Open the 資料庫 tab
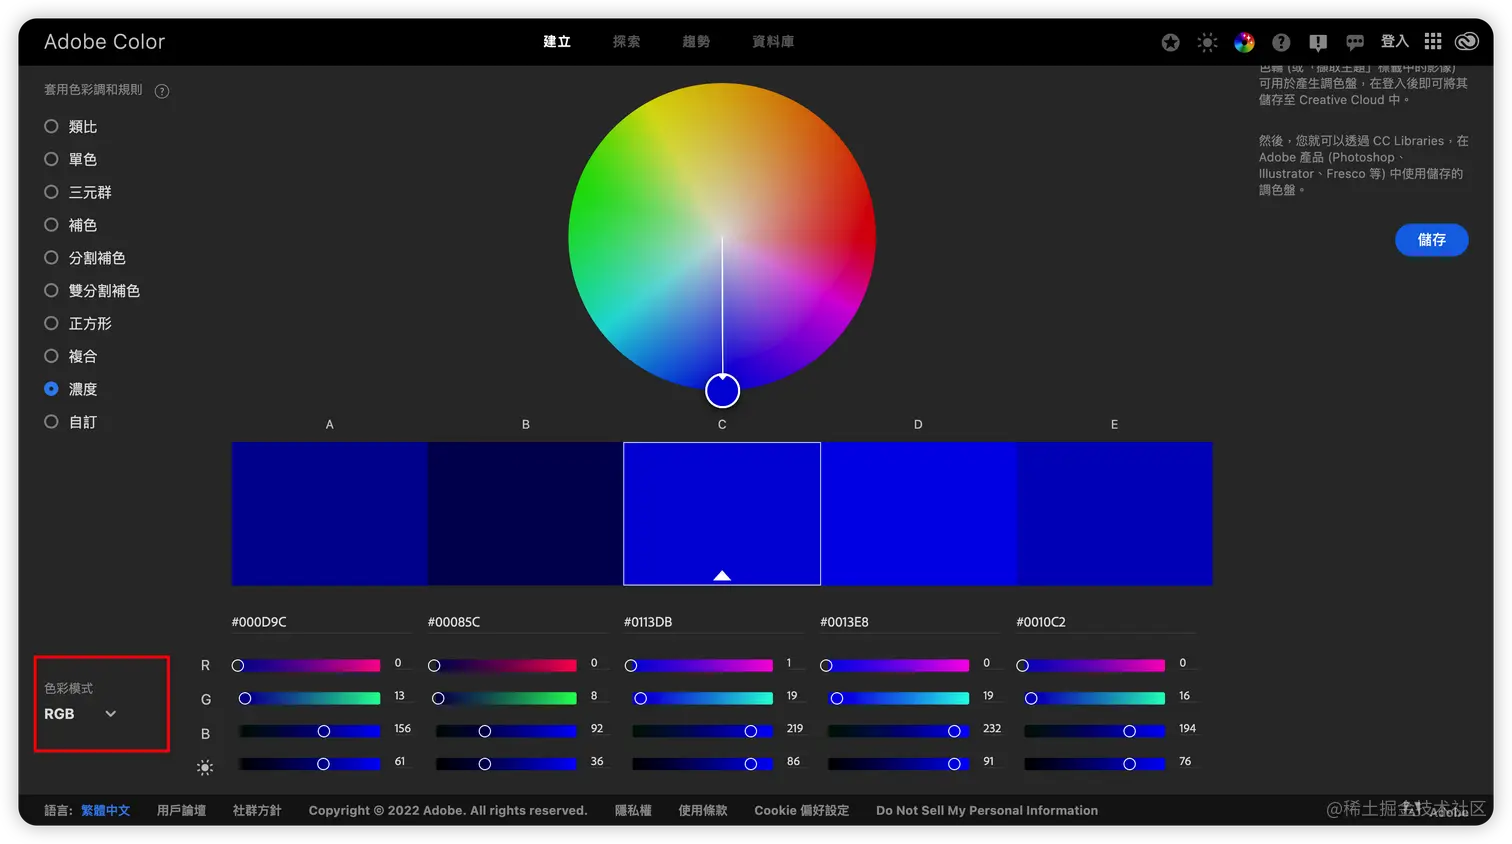The image size is (1512, 844). point(773,42)
